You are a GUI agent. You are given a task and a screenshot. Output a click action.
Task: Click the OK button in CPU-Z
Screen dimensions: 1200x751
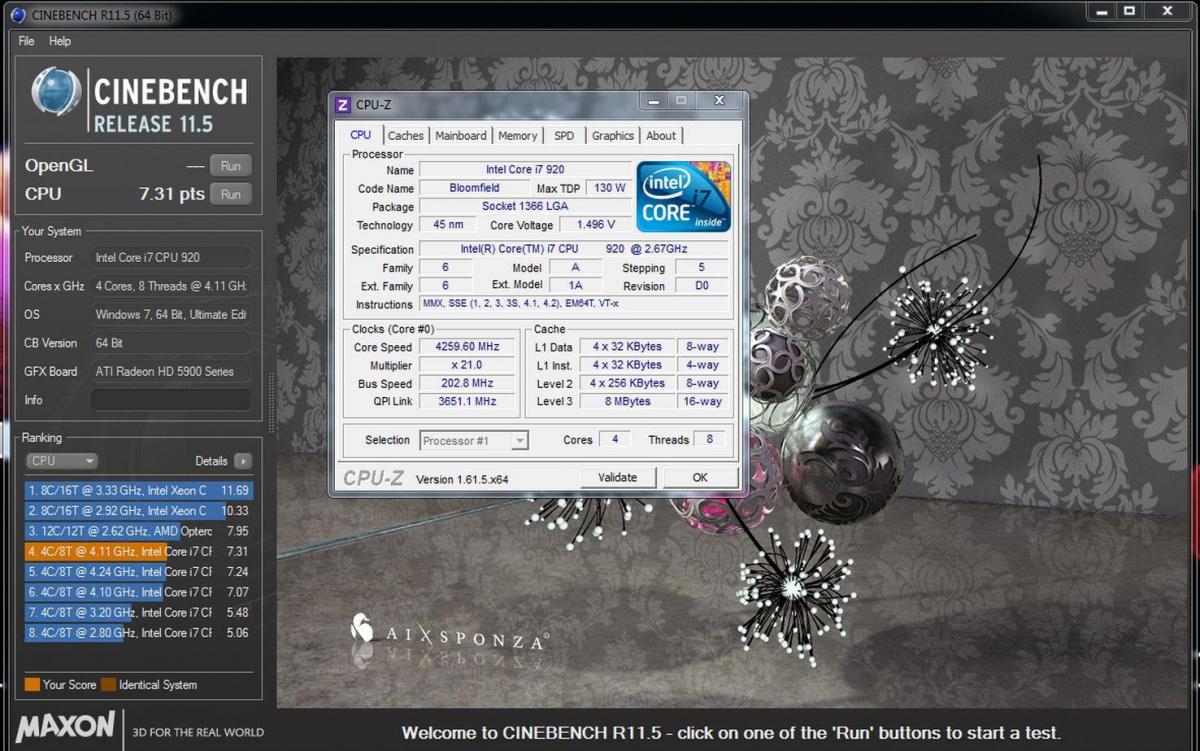click(x=700, y=477)
